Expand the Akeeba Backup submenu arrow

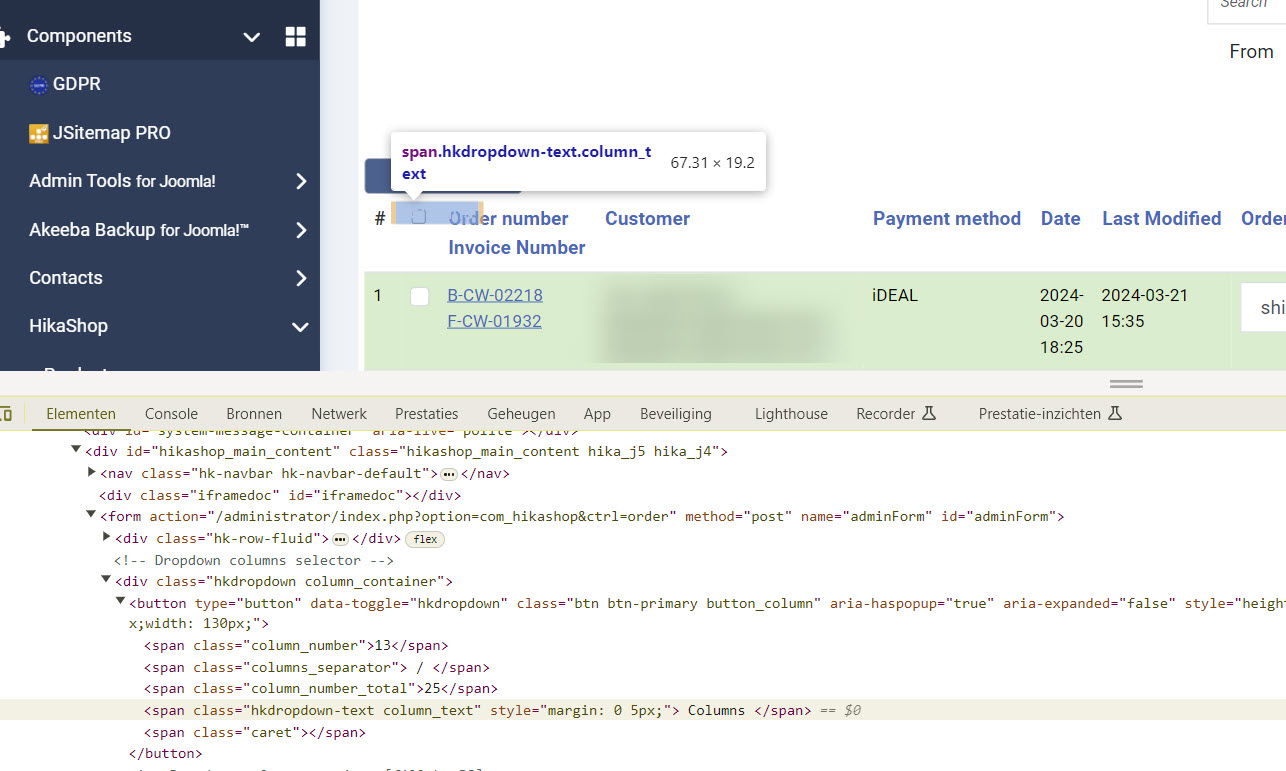[x=301, y=230]
